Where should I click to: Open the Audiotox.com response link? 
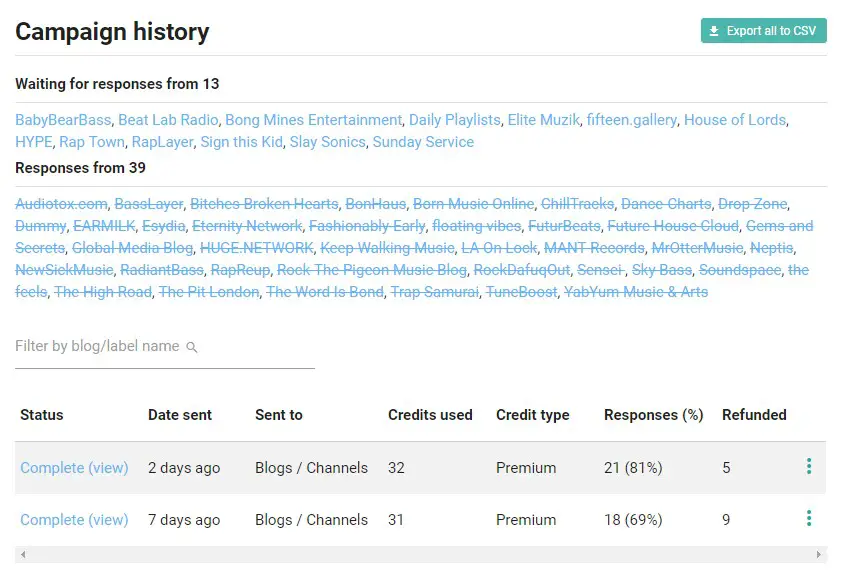[61, 203]
